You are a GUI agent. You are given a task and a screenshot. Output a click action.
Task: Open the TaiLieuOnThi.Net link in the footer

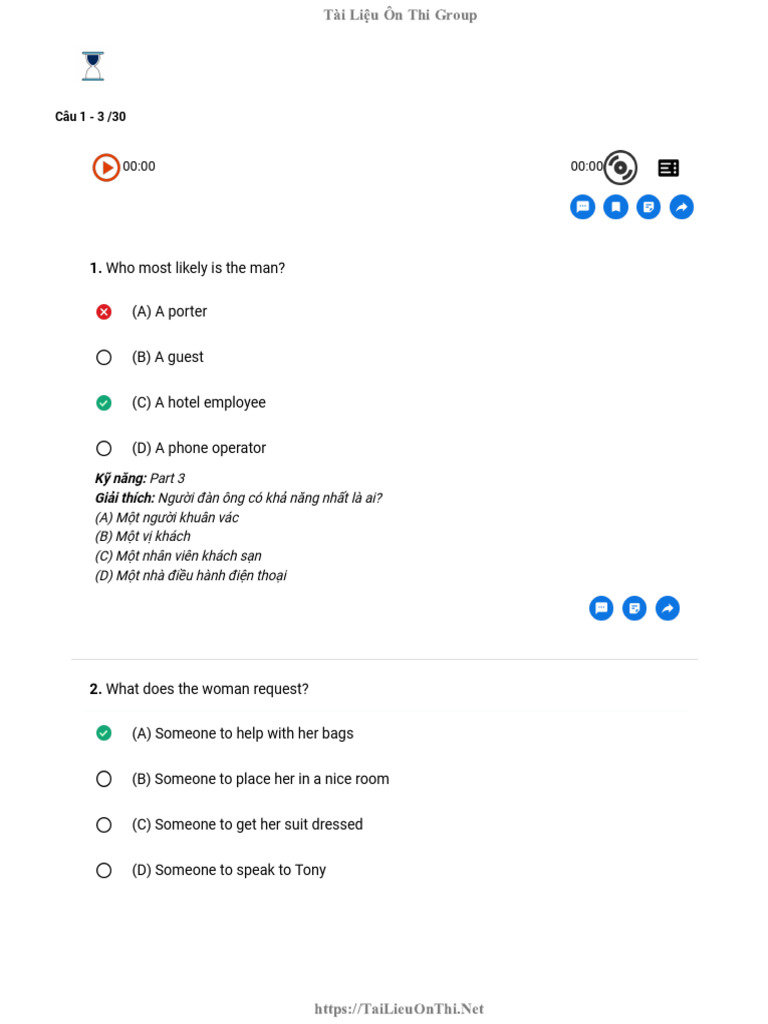[x=399, y=1009]
